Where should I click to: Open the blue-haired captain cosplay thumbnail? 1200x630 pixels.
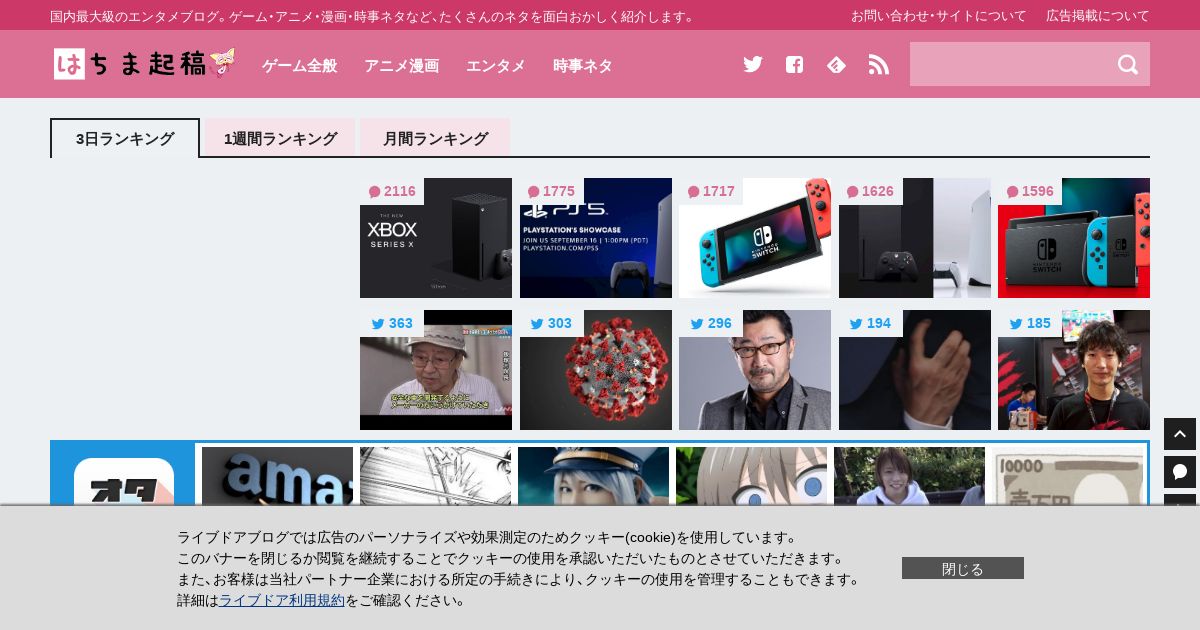(593, 476)
